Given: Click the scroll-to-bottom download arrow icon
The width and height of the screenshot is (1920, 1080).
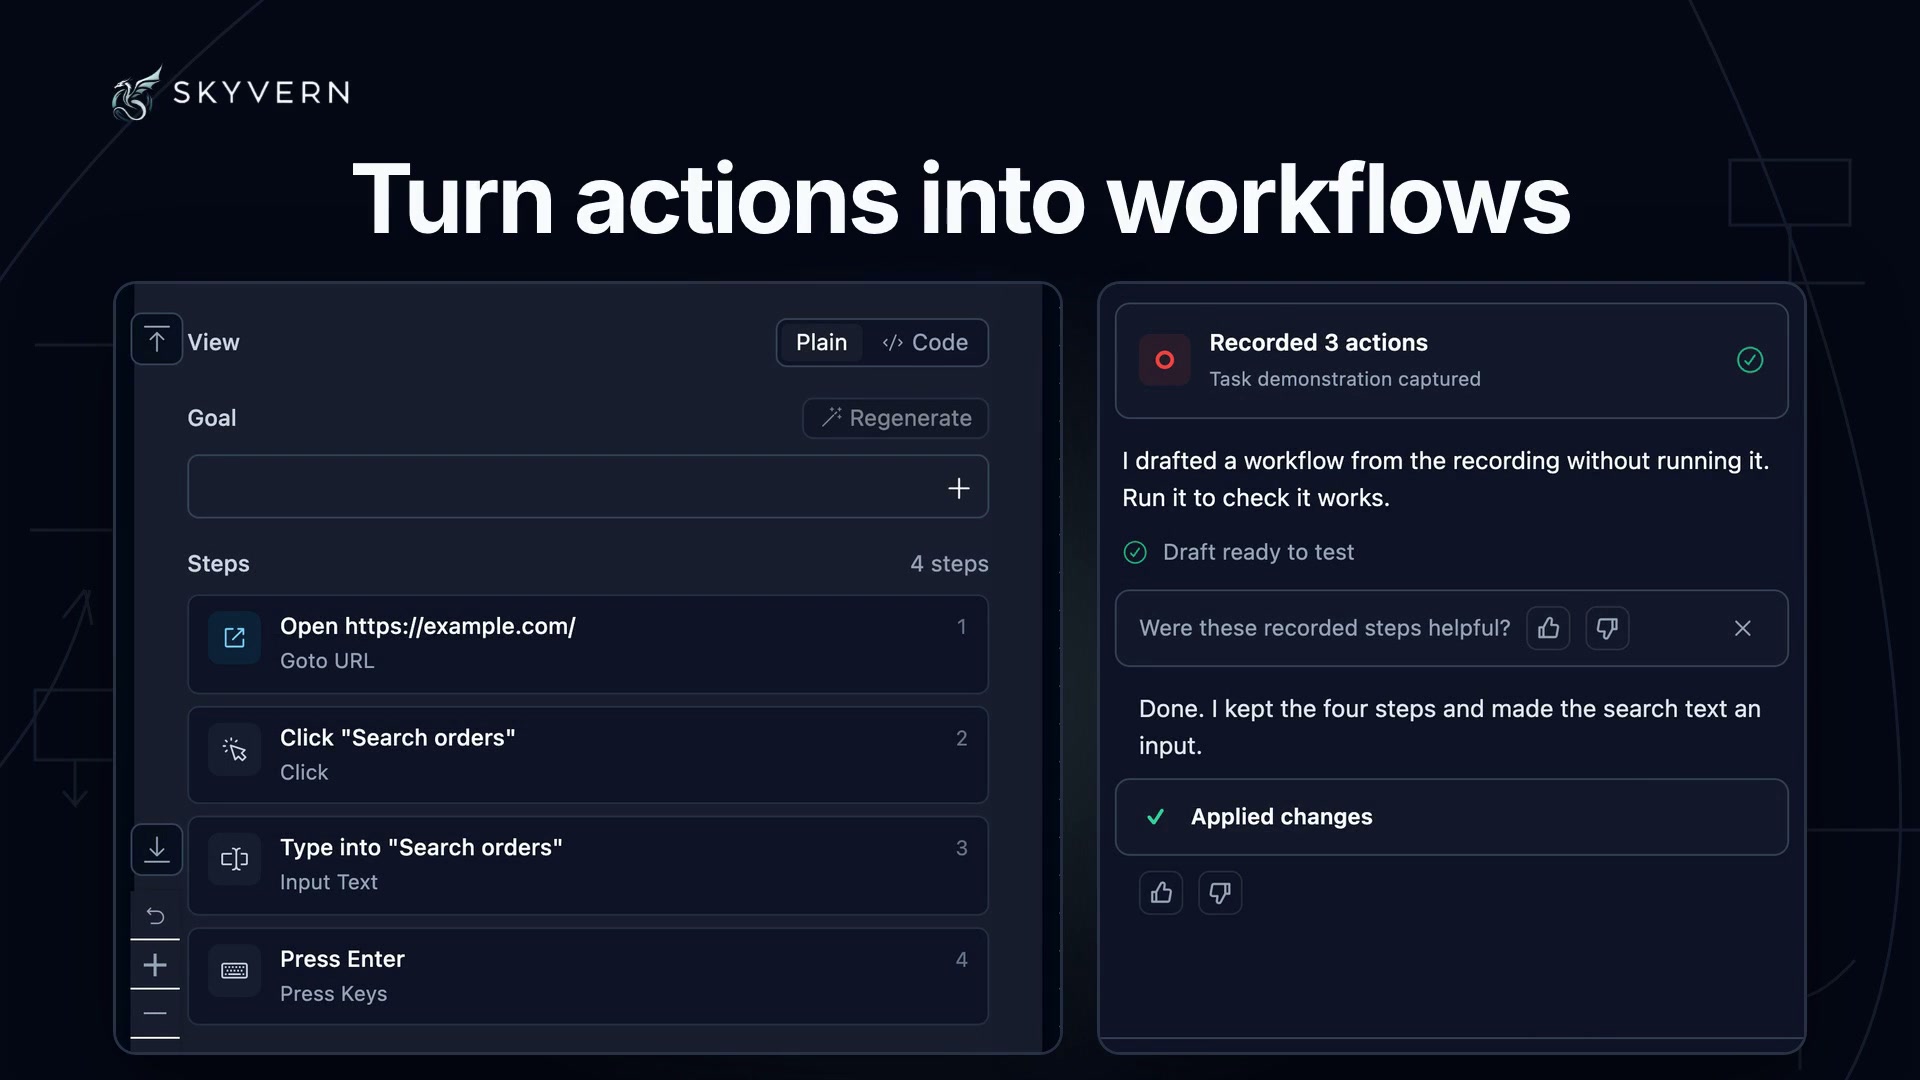Looking at the screenshot, I should (x=157, y=849).
